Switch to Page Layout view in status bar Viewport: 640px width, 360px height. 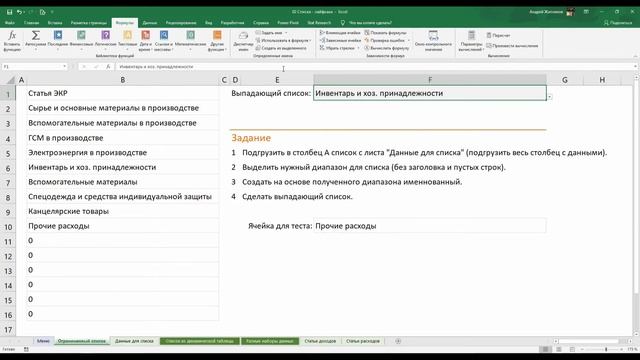tap(558, 349)
